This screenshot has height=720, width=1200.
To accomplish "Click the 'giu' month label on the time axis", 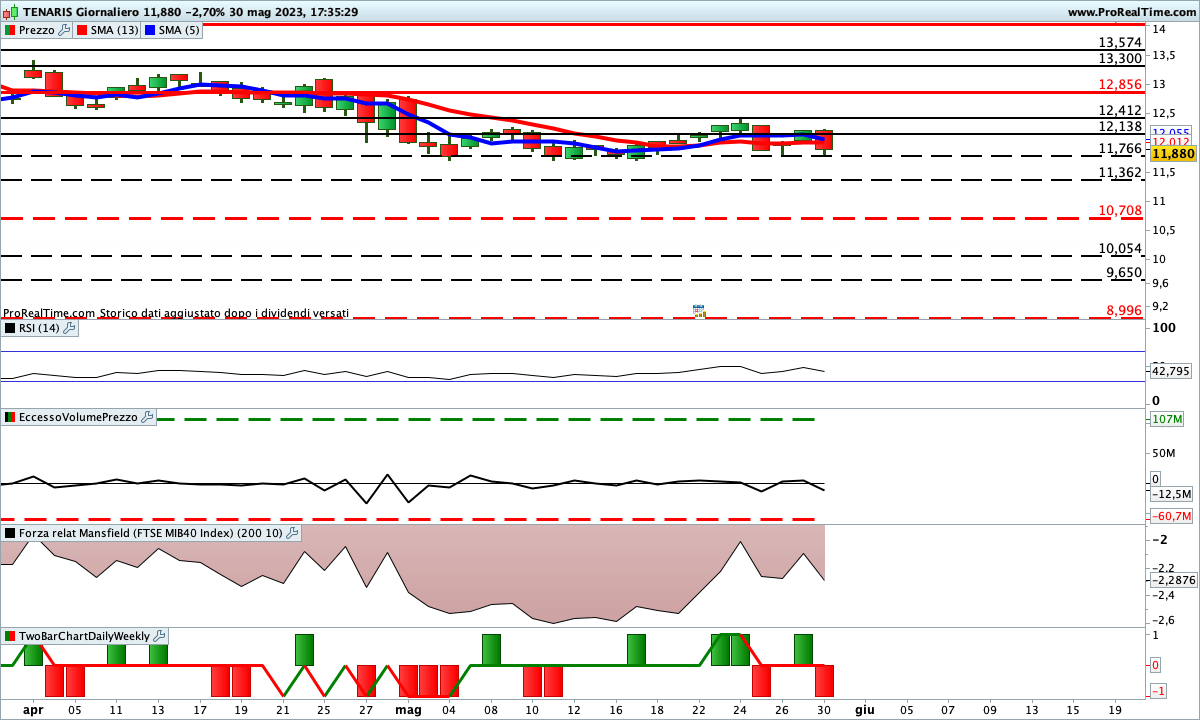I will click(864, 709).
